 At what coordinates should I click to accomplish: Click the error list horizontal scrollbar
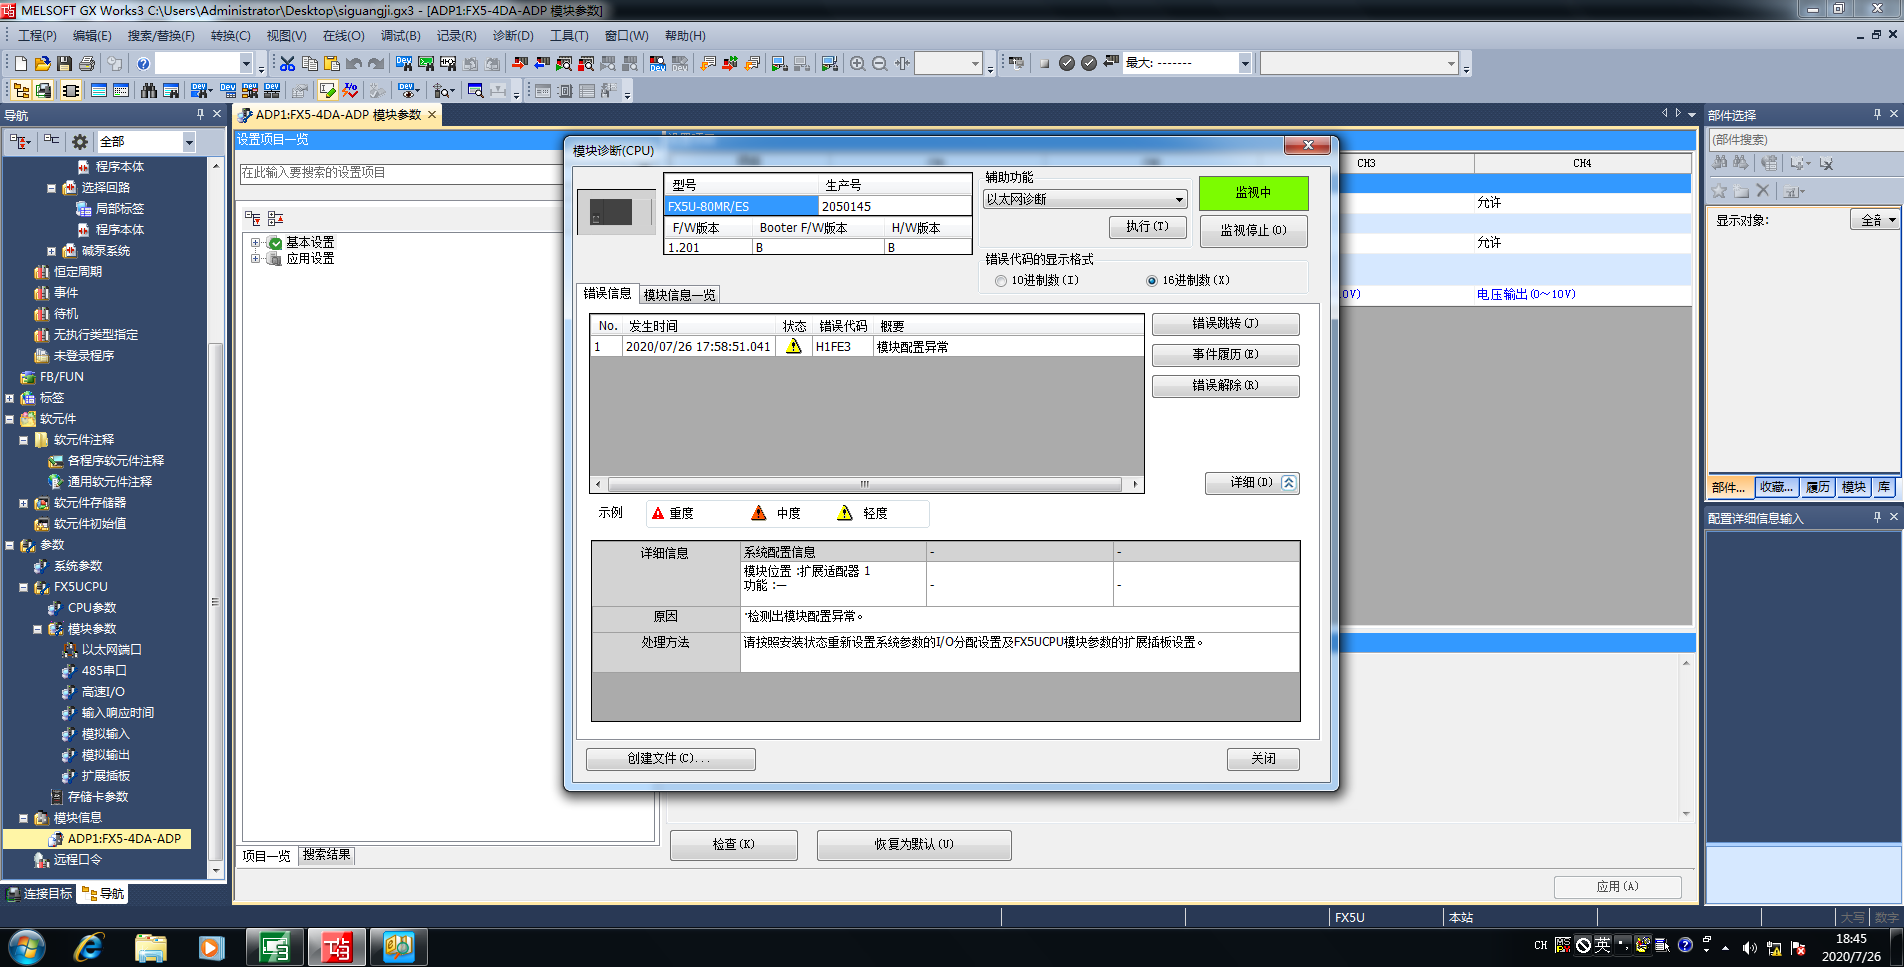point(865,484)
